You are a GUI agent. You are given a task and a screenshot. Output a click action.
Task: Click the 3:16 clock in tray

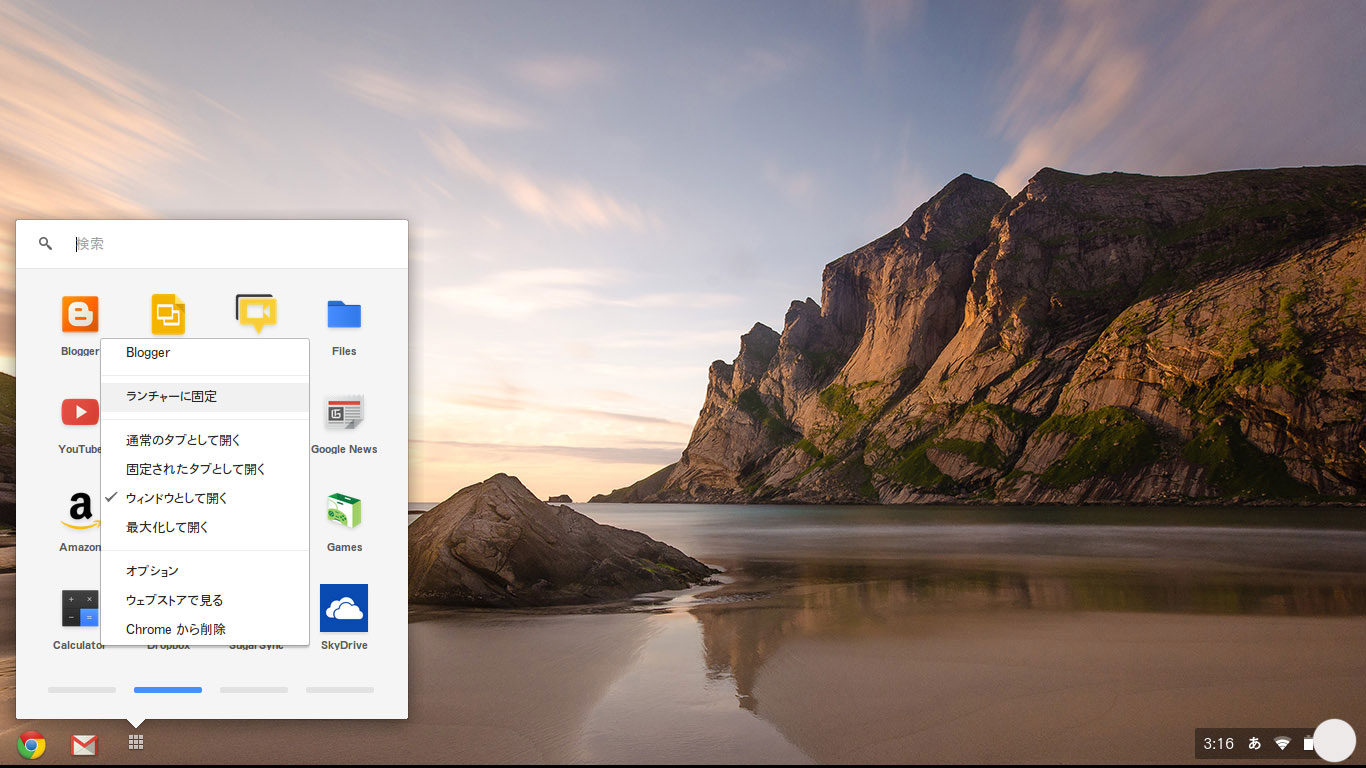[x=1218, y=743]
